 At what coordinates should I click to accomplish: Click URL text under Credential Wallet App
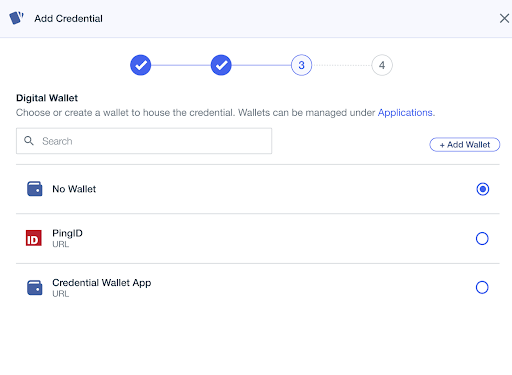click(61, 294)
